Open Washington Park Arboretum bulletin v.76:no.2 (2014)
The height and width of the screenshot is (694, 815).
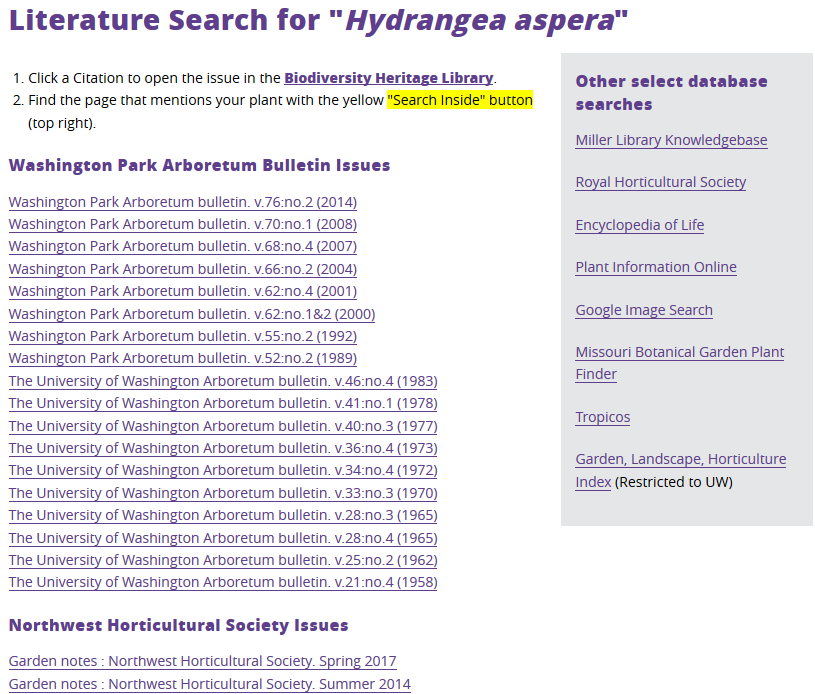point(183,202)
